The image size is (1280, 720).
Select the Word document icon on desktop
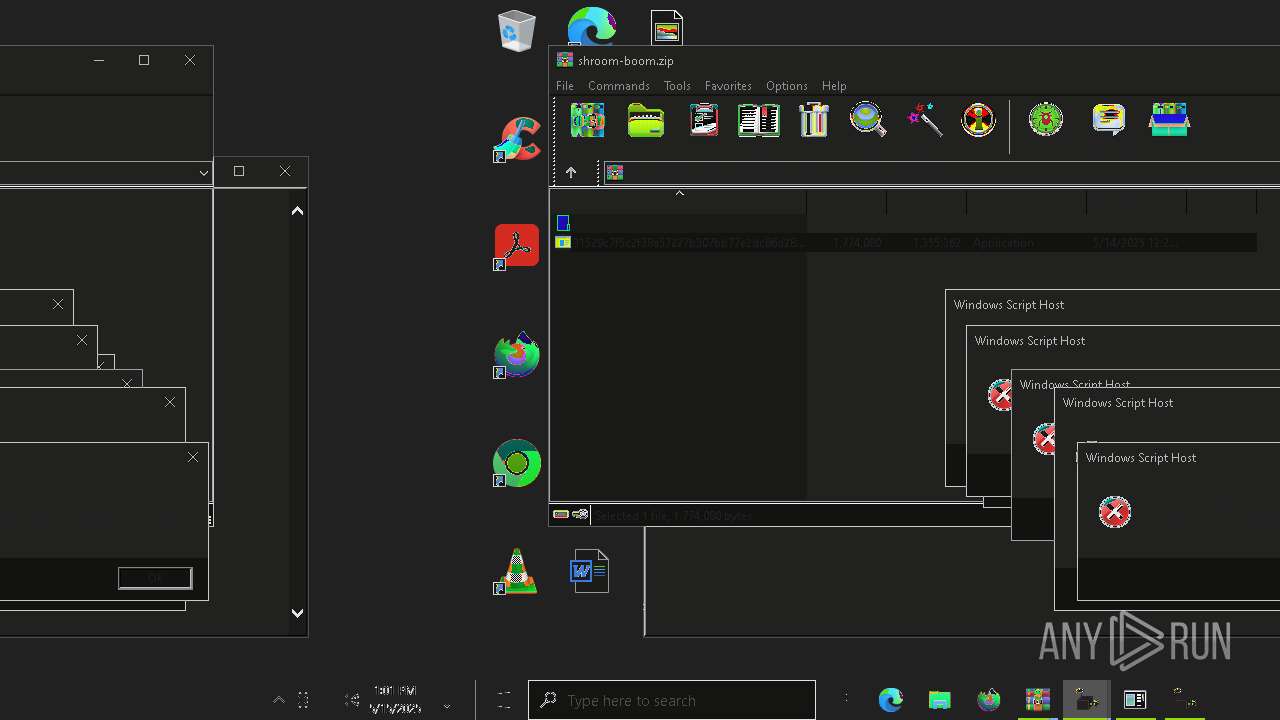(x=589, y=571)
